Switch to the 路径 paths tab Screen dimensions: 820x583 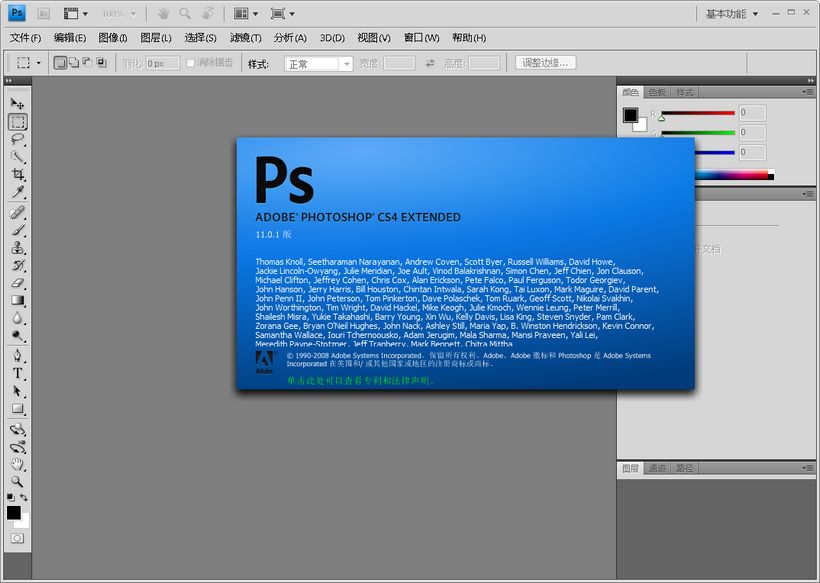click(x=684, y=468)
